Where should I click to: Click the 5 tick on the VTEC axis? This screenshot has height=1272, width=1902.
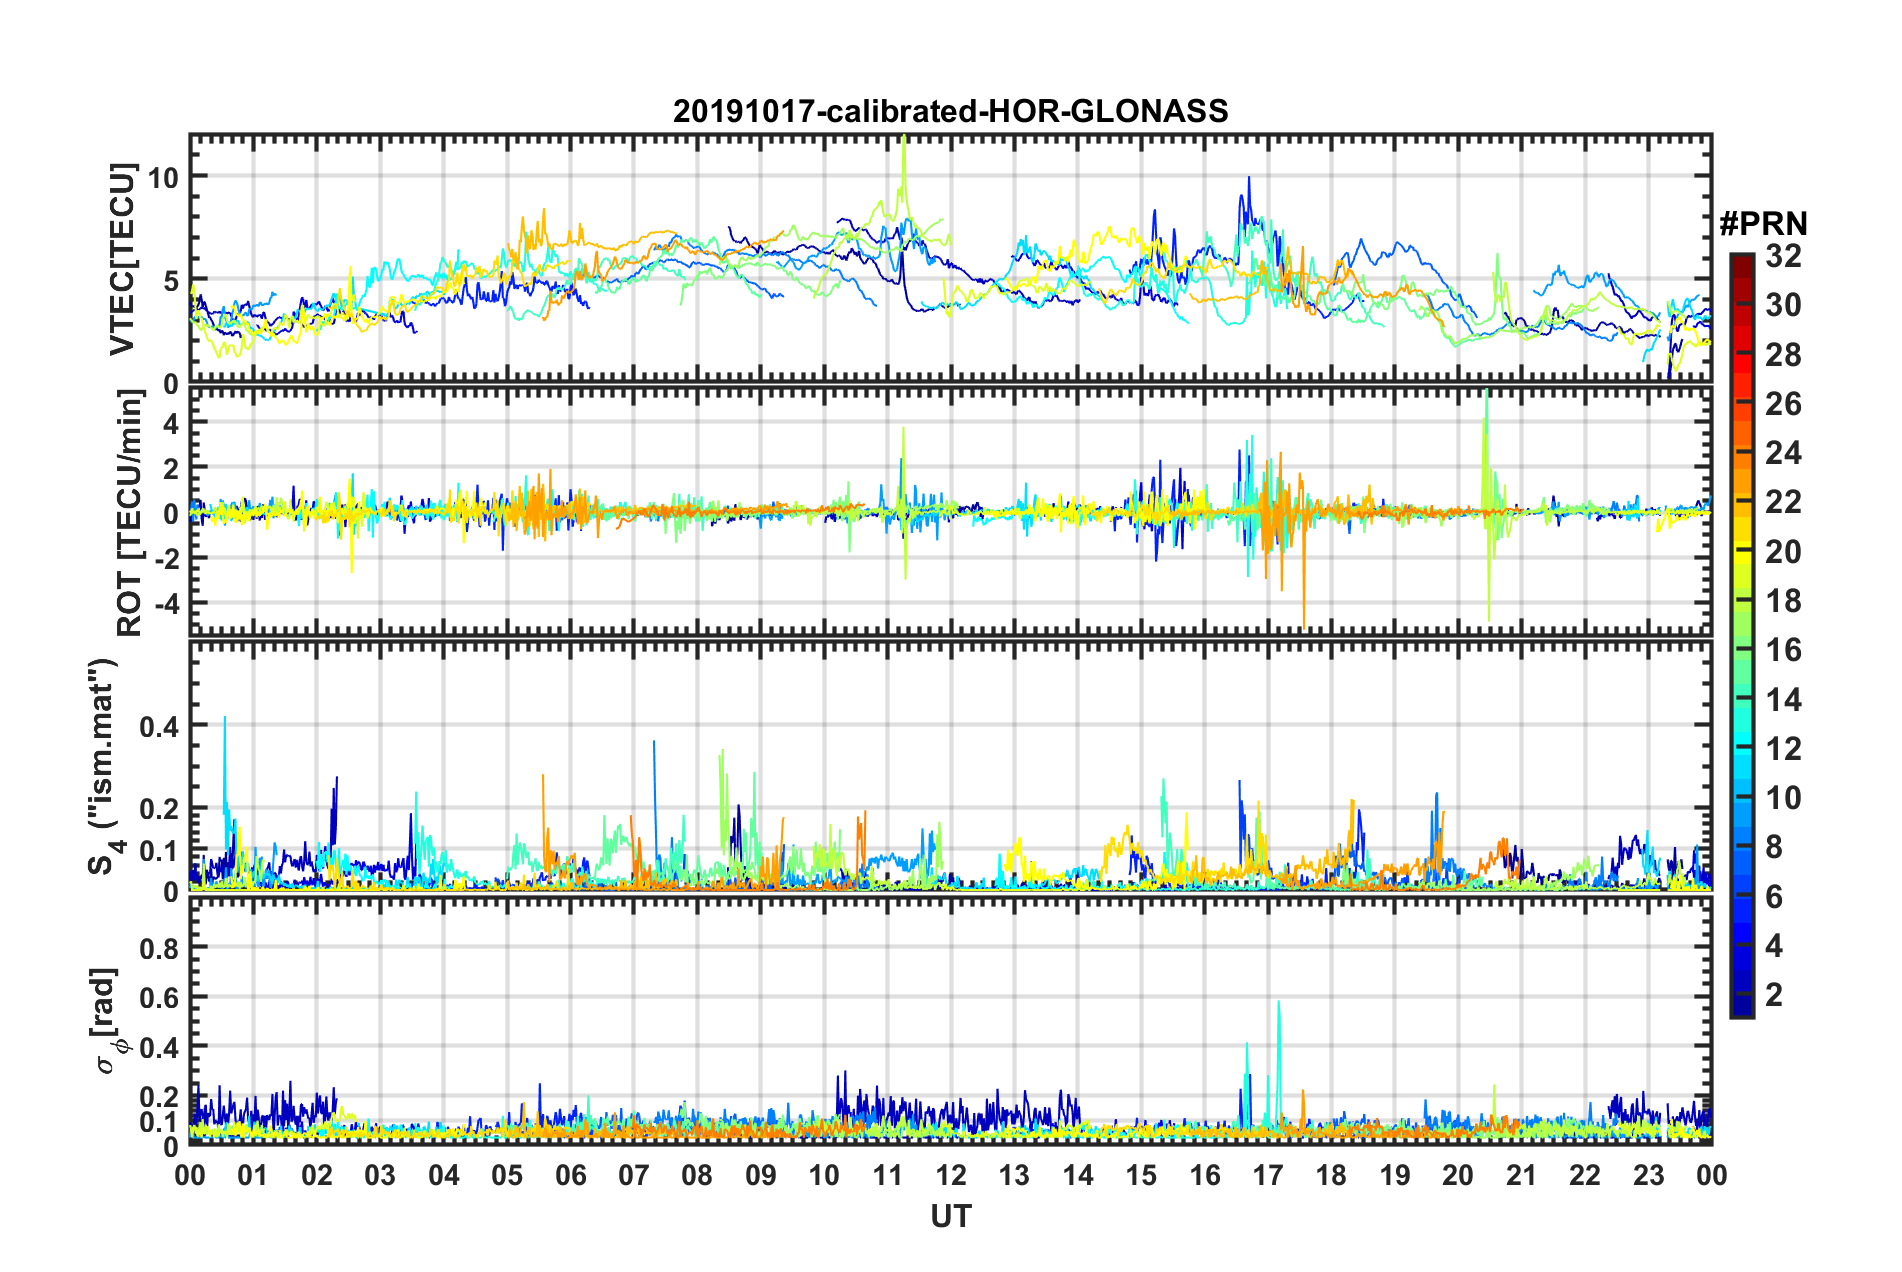[171, 281]
